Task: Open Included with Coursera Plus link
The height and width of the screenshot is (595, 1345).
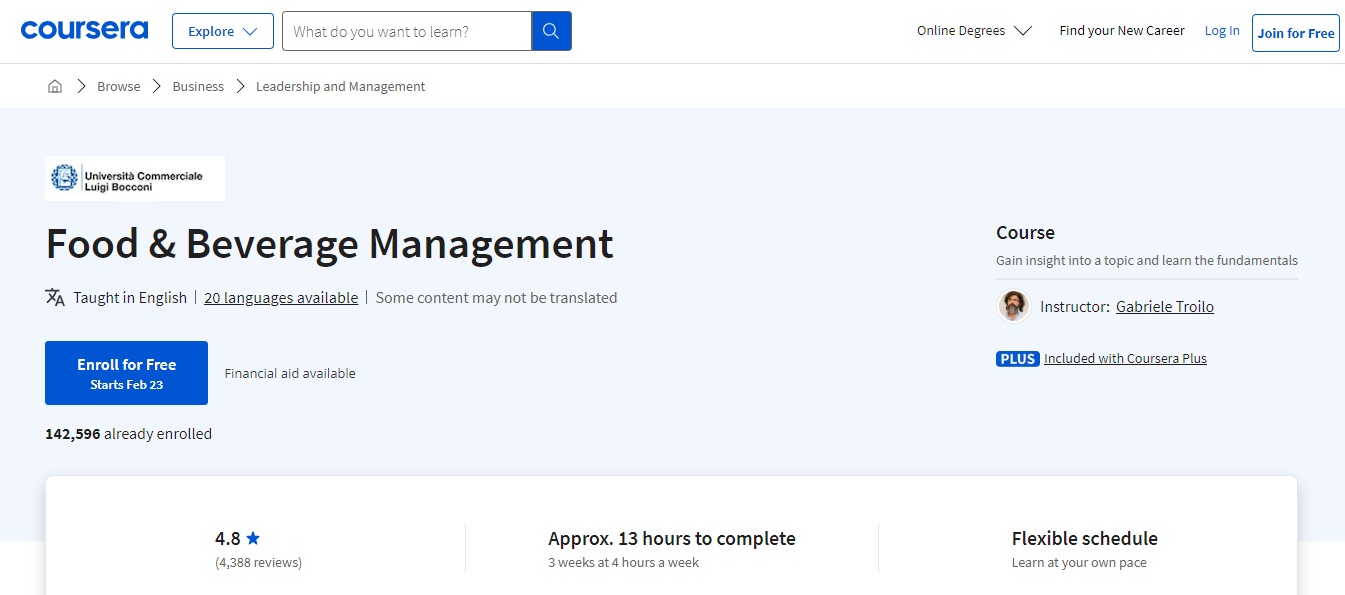Action: click(1126, 358)
